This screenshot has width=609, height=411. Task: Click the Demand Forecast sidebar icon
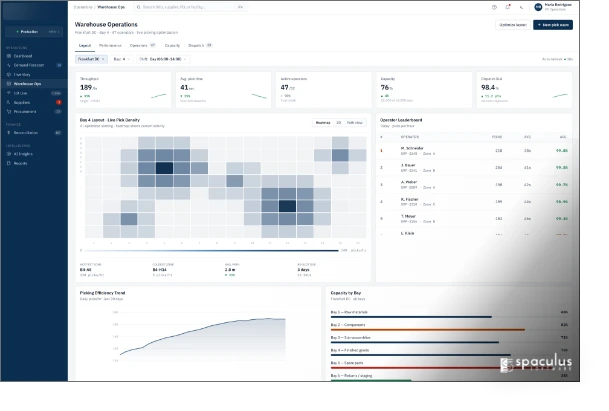pyautogui.click(x=9, y=65)
